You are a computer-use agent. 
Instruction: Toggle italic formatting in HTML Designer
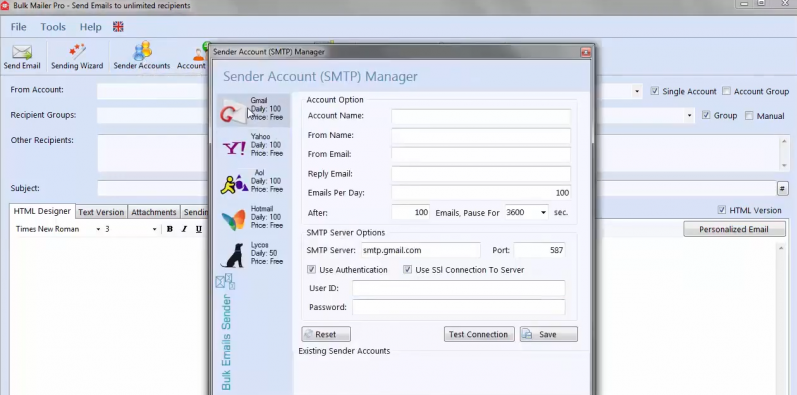[184, 229]
